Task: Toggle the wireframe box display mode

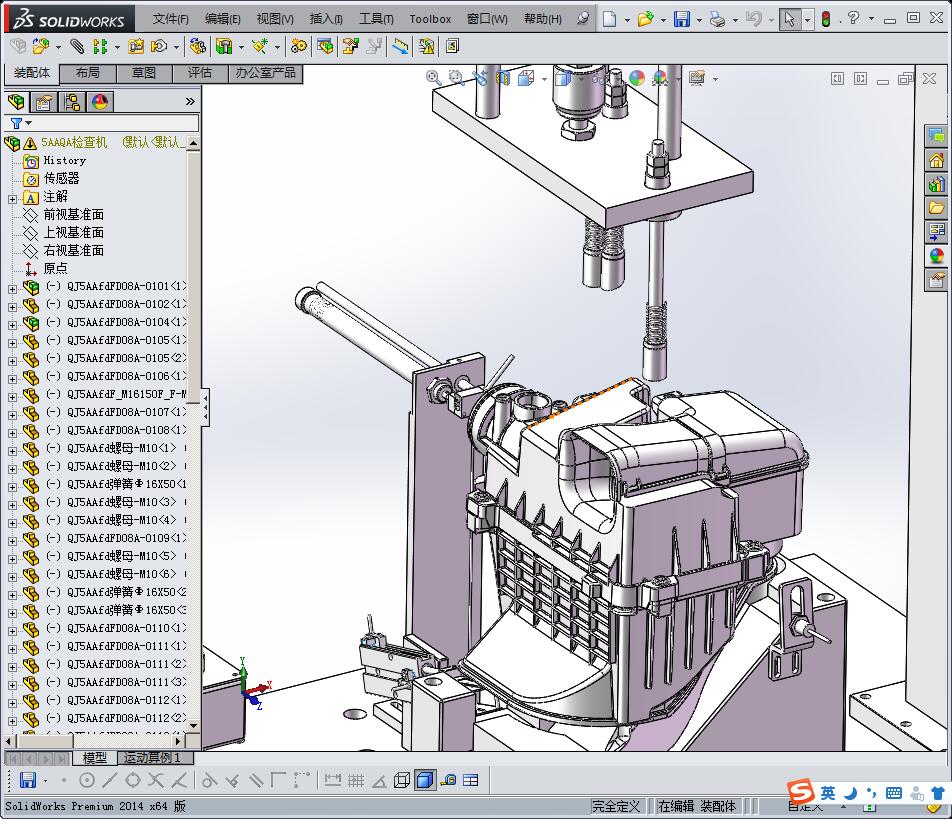Action: [402, 780]
